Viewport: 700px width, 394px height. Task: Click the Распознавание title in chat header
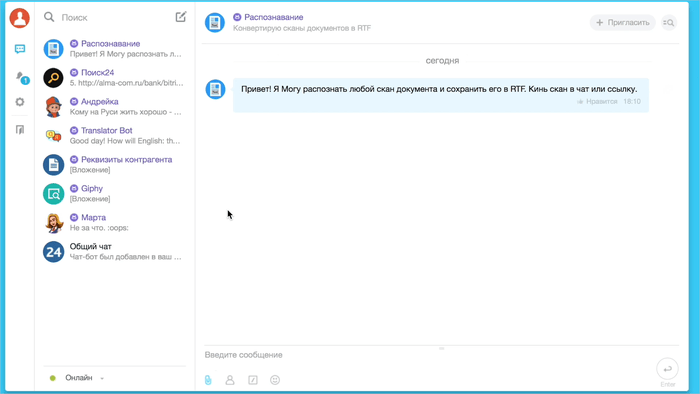274,17
